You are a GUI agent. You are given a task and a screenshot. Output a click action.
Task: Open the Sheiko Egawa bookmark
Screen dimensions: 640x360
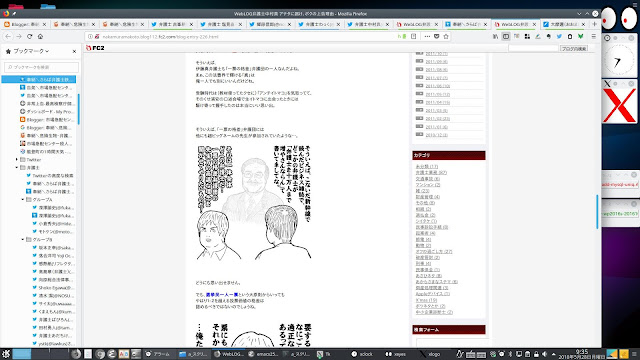pyautogui.click(x=53, y=288)
